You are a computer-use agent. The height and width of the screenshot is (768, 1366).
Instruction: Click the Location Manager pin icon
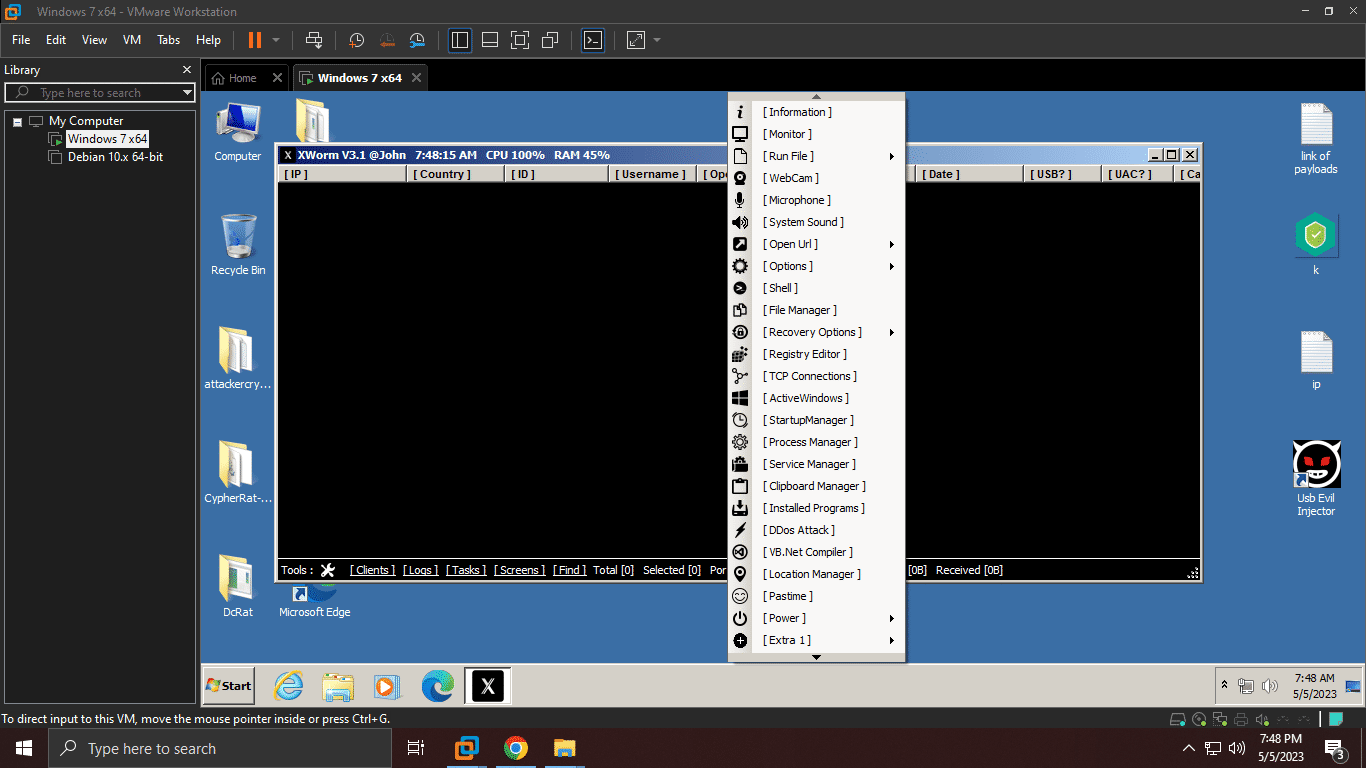[740, 574]
